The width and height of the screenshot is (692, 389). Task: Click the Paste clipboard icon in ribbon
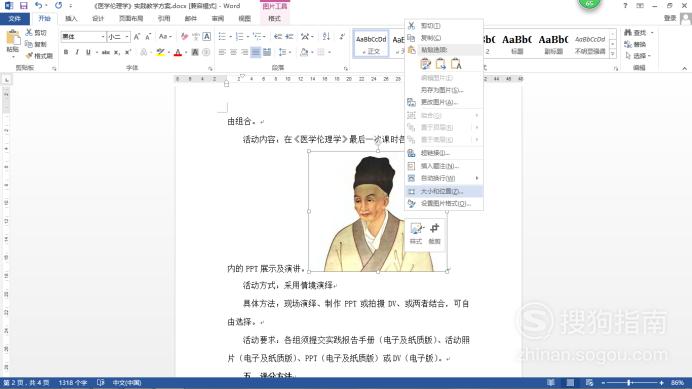[13, 38]
